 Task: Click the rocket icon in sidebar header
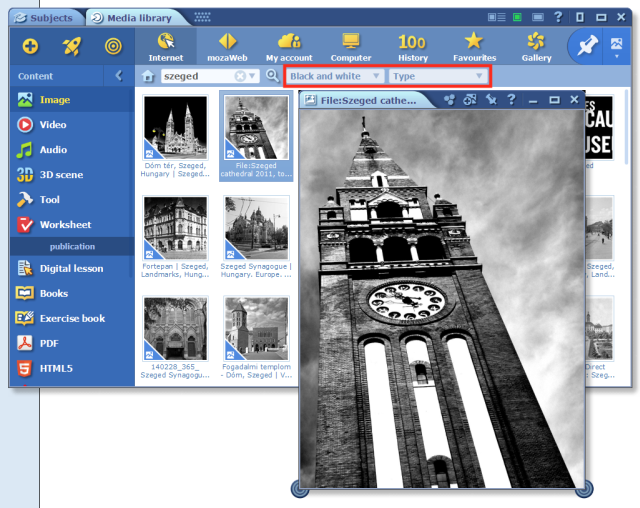coord(72,46)
